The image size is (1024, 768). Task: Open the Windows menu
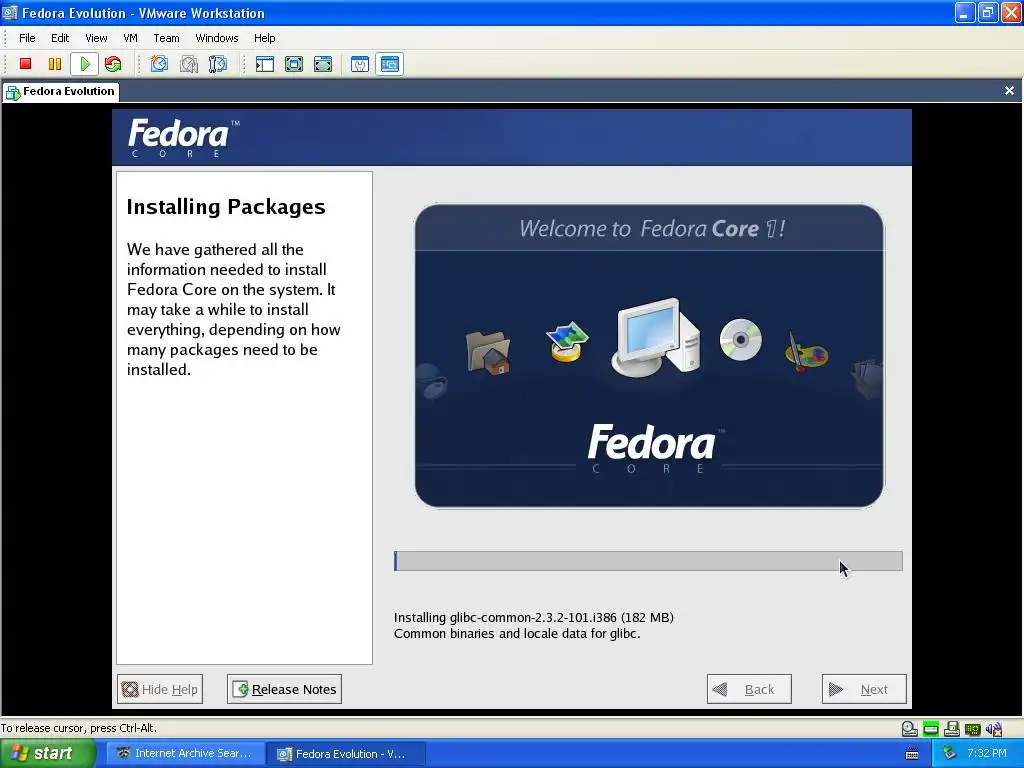click(217, 38)
